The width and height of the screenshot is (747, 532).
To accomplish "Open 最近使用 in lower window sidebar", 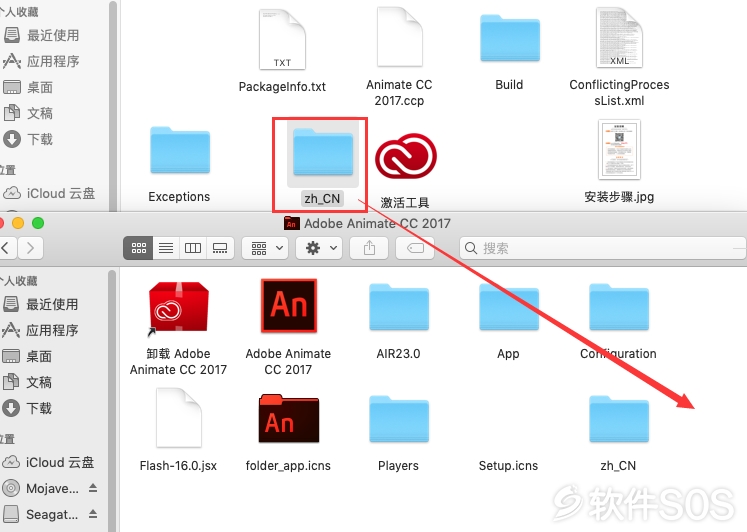I will coord(53,304).
